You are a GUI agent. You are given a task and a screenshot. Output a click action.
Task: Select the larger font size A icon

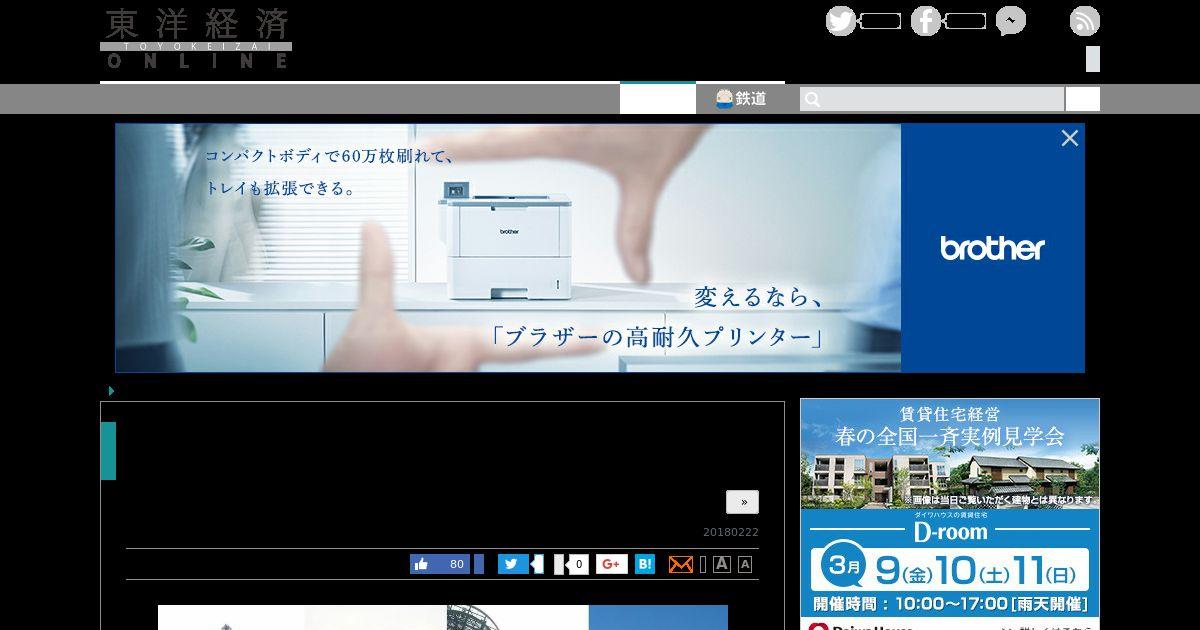722,564
